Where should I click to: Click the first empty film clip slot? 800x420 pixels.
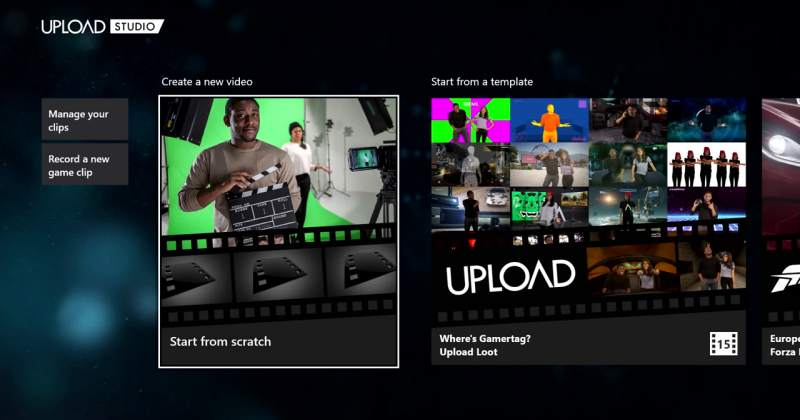click(x=195, y=276)
